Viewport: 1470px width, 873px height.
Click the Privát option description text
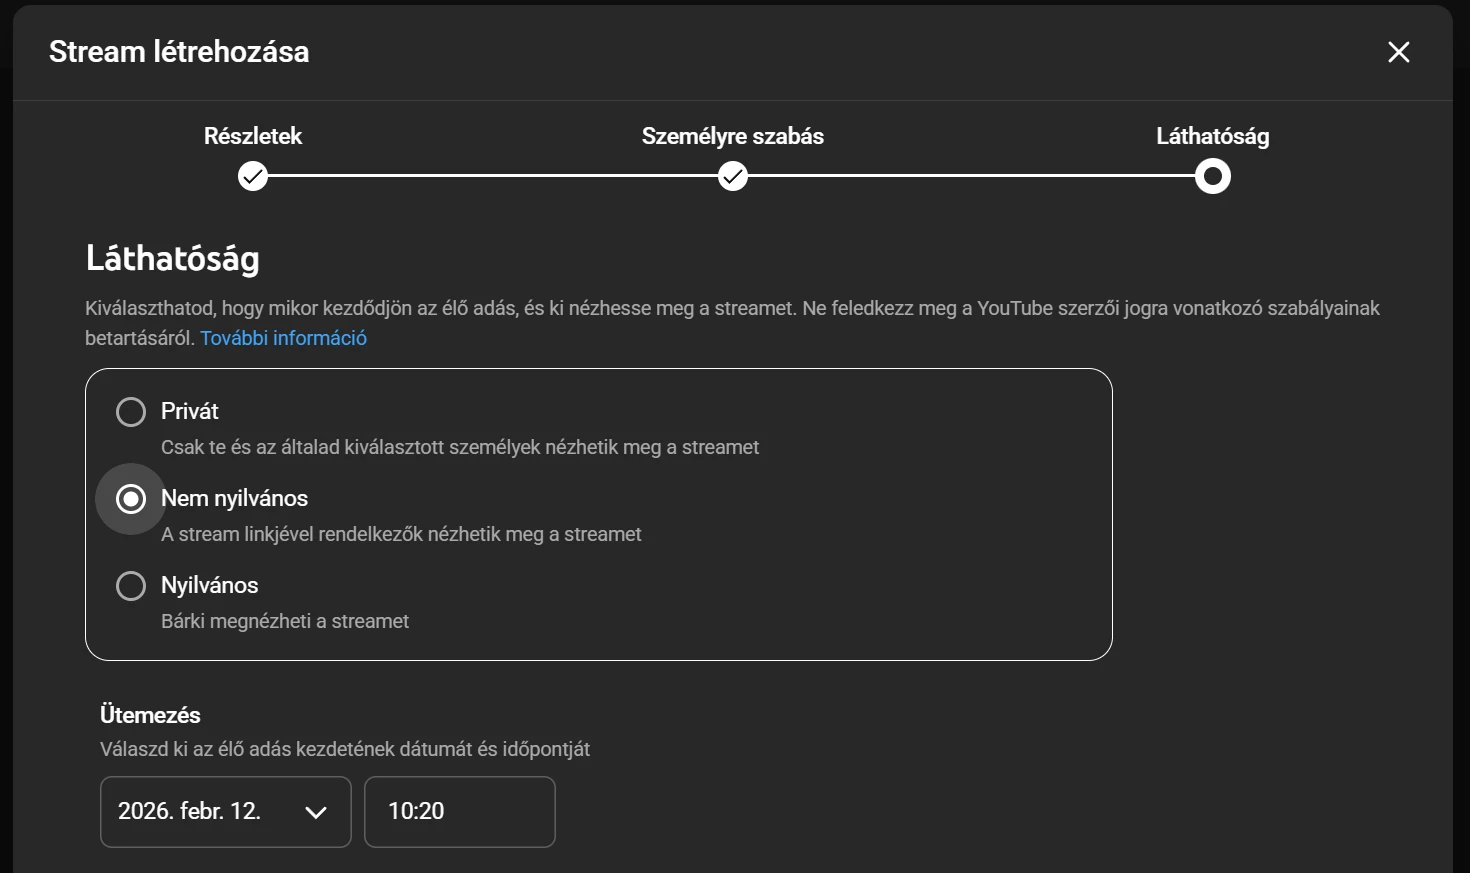(460, 447)
